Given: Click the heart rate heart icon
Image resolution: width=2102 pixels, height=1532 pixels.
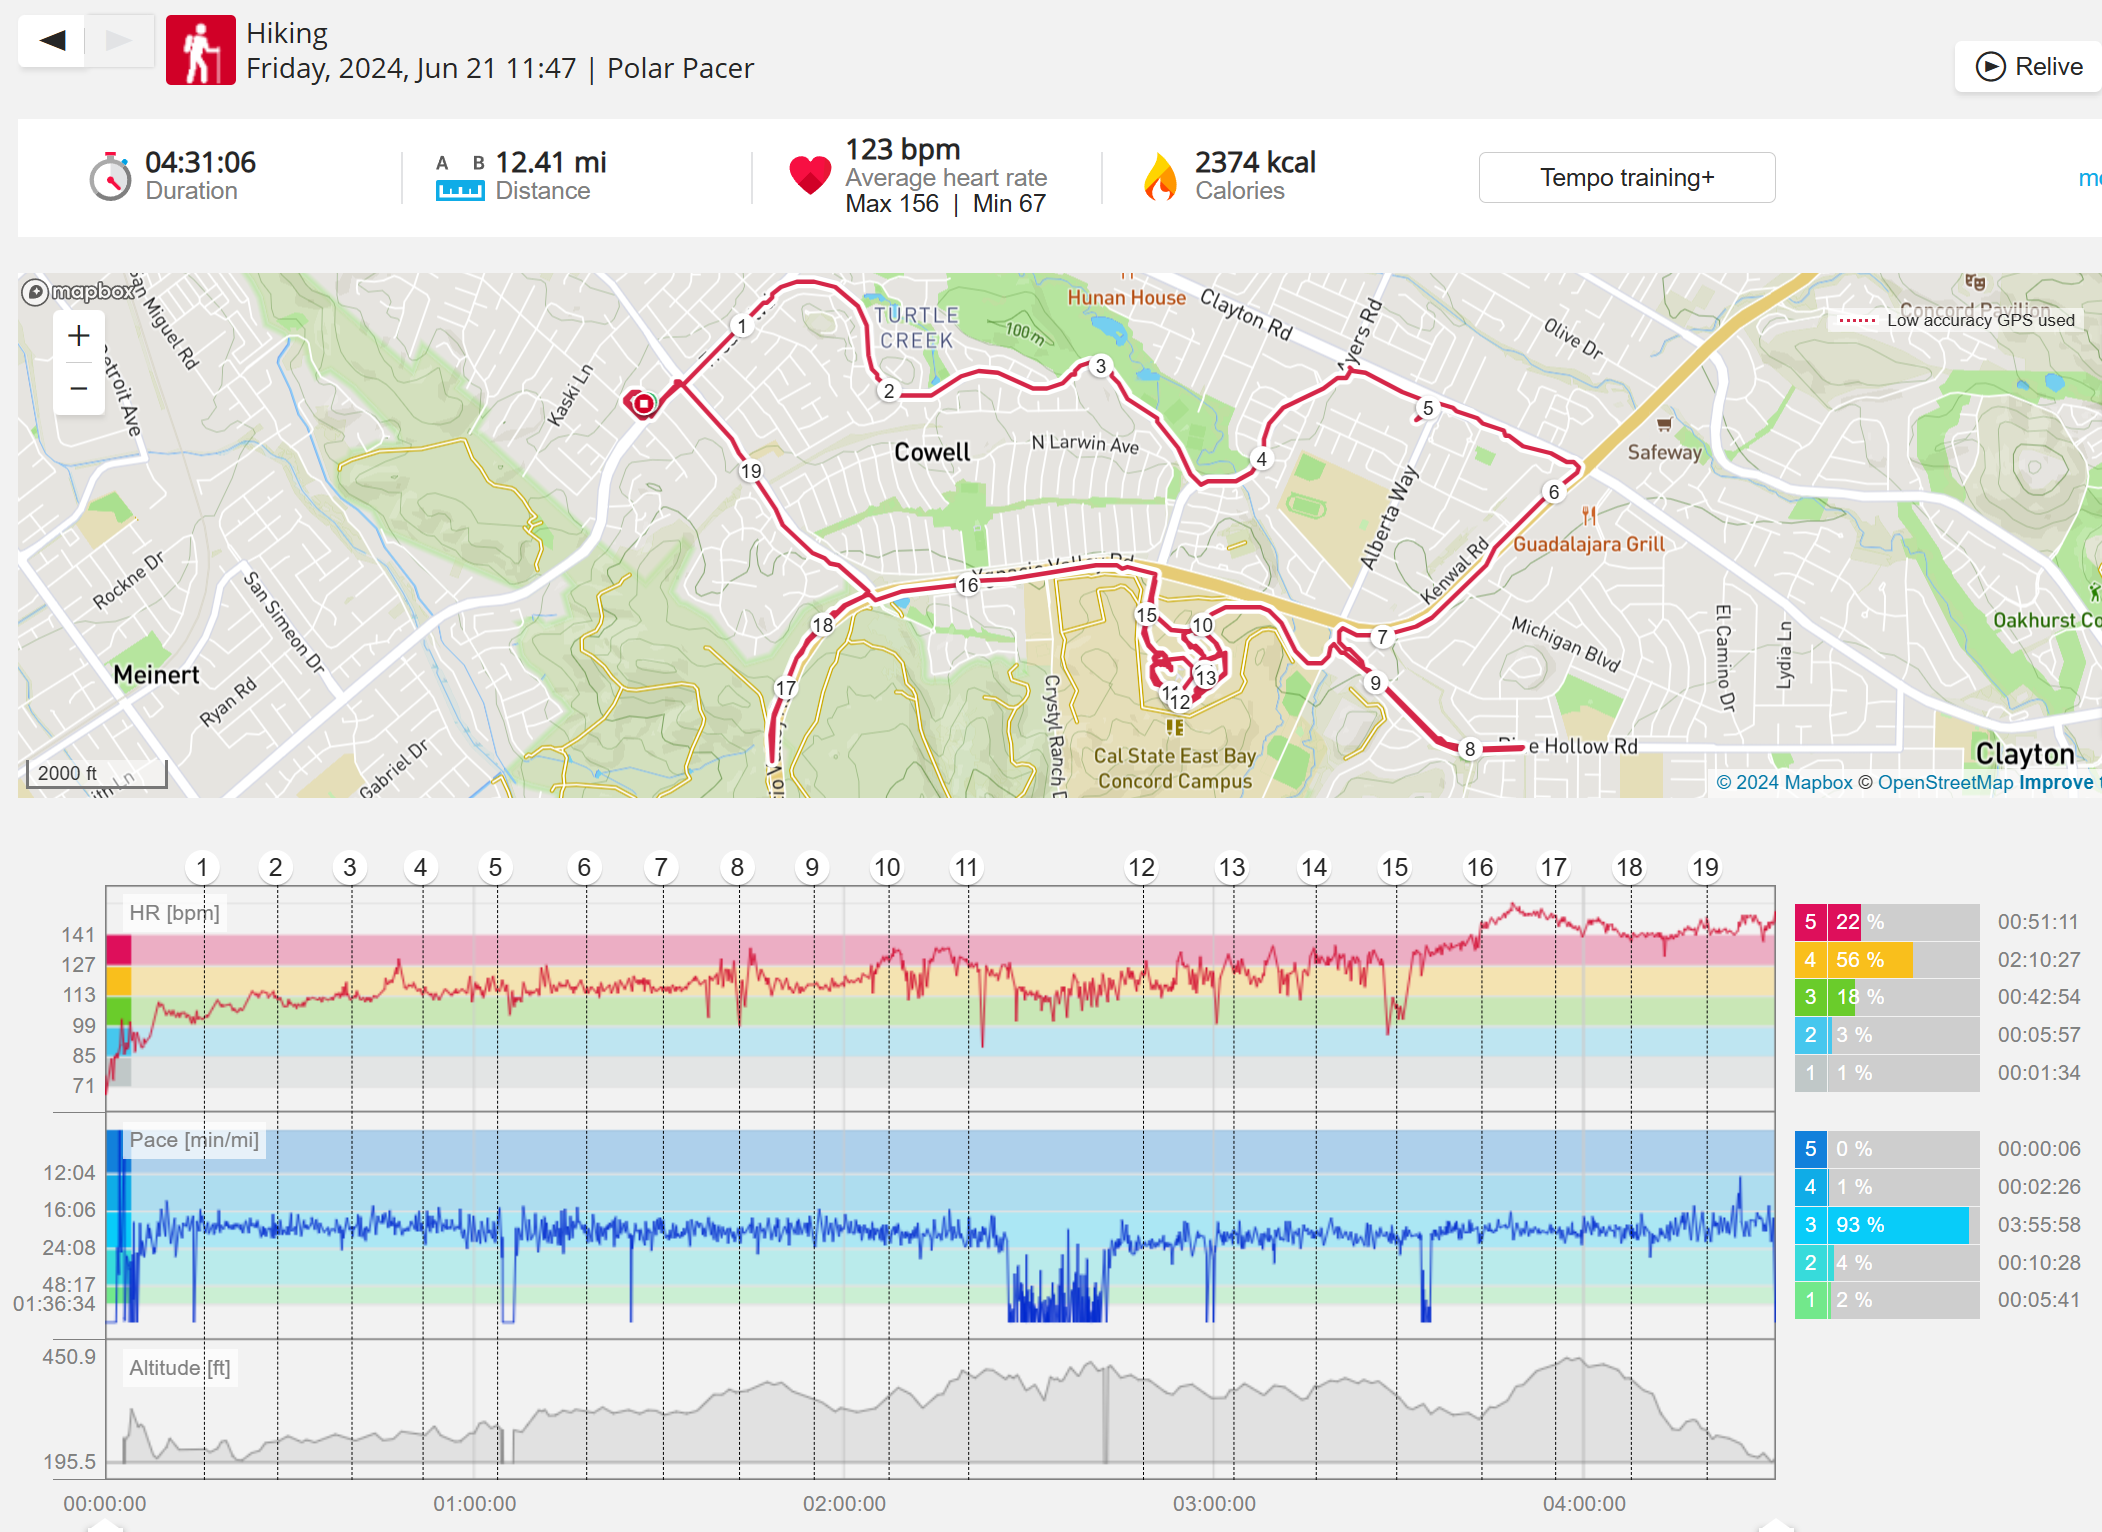Looking at the screenshot, I should 809,176.
